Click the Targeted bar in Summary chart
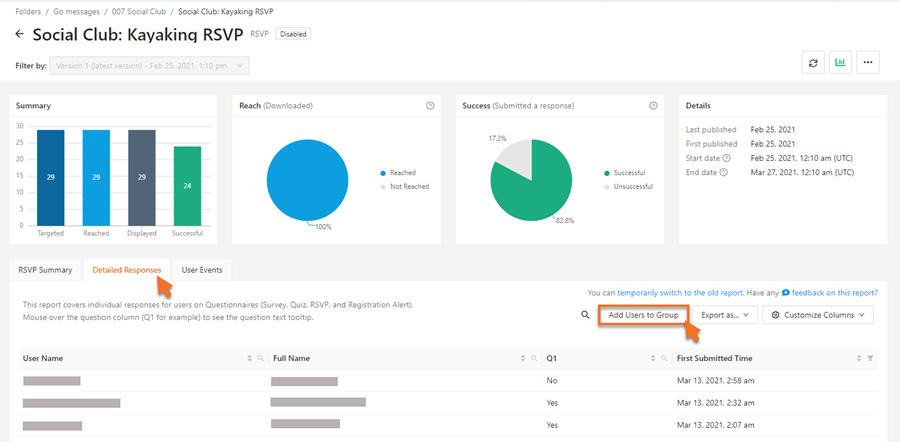The image size is (900, 442). pyautogui.click(x=51, y=178)
